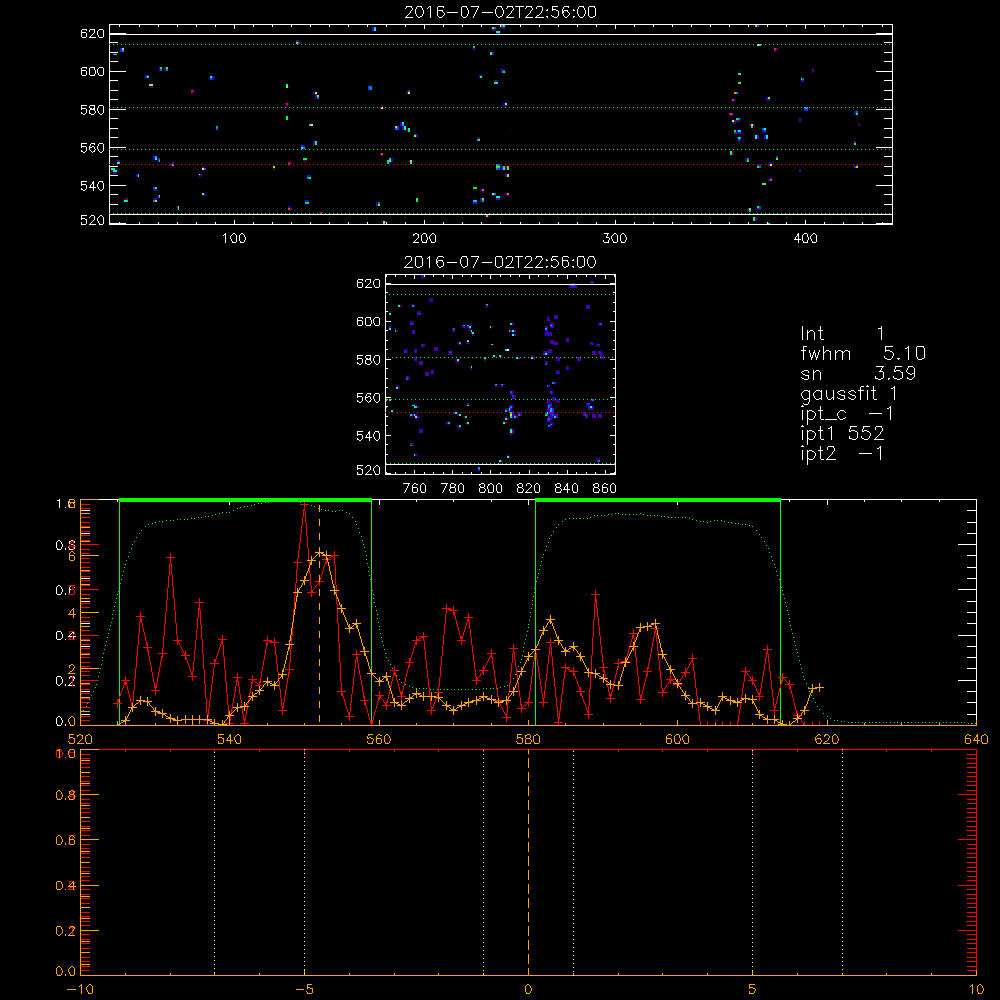Click the 800 x-axis label of middle plot
This screenshot has height=1000, width=1000.
490,489
